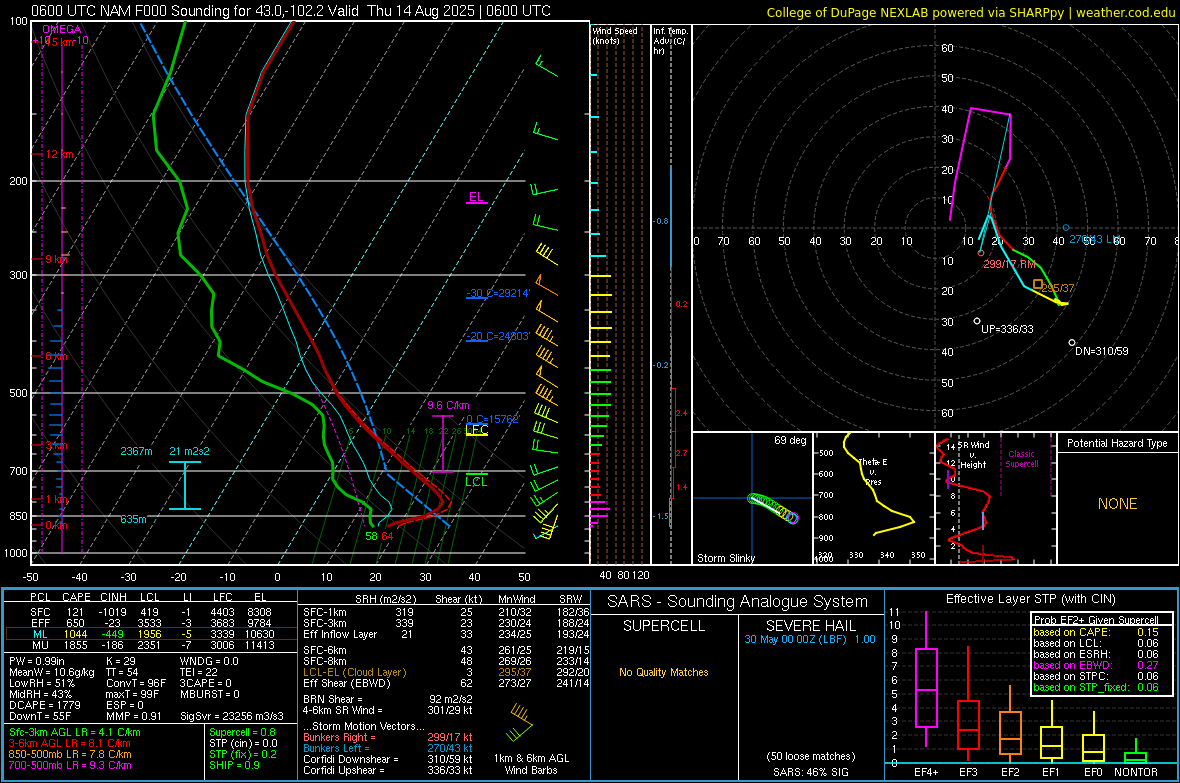Click the '9 km' height marker
This screenshot has width=1180, height=783.
coord(56,259)
